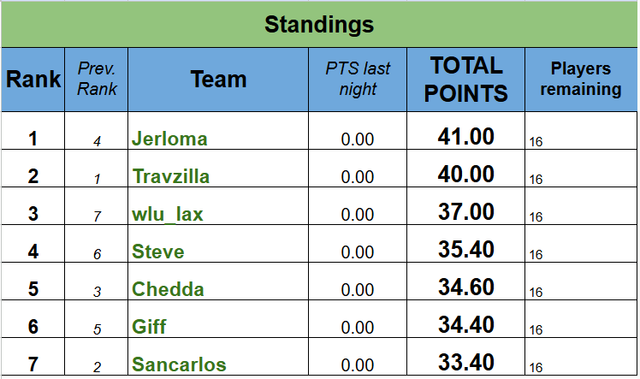Select the PTS last night header

[x=358, y=79]
